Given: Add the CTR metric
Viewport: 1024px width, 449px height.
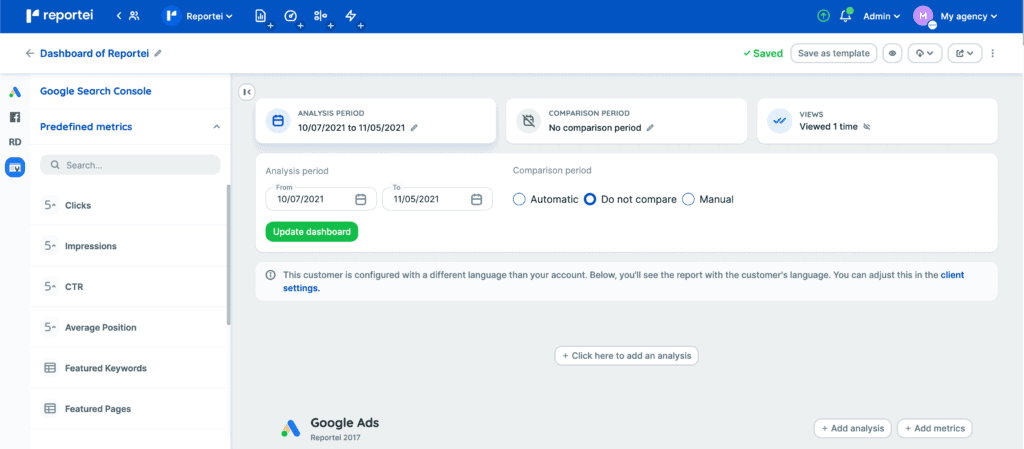Looking at the screenshot, I should [130, 286].
